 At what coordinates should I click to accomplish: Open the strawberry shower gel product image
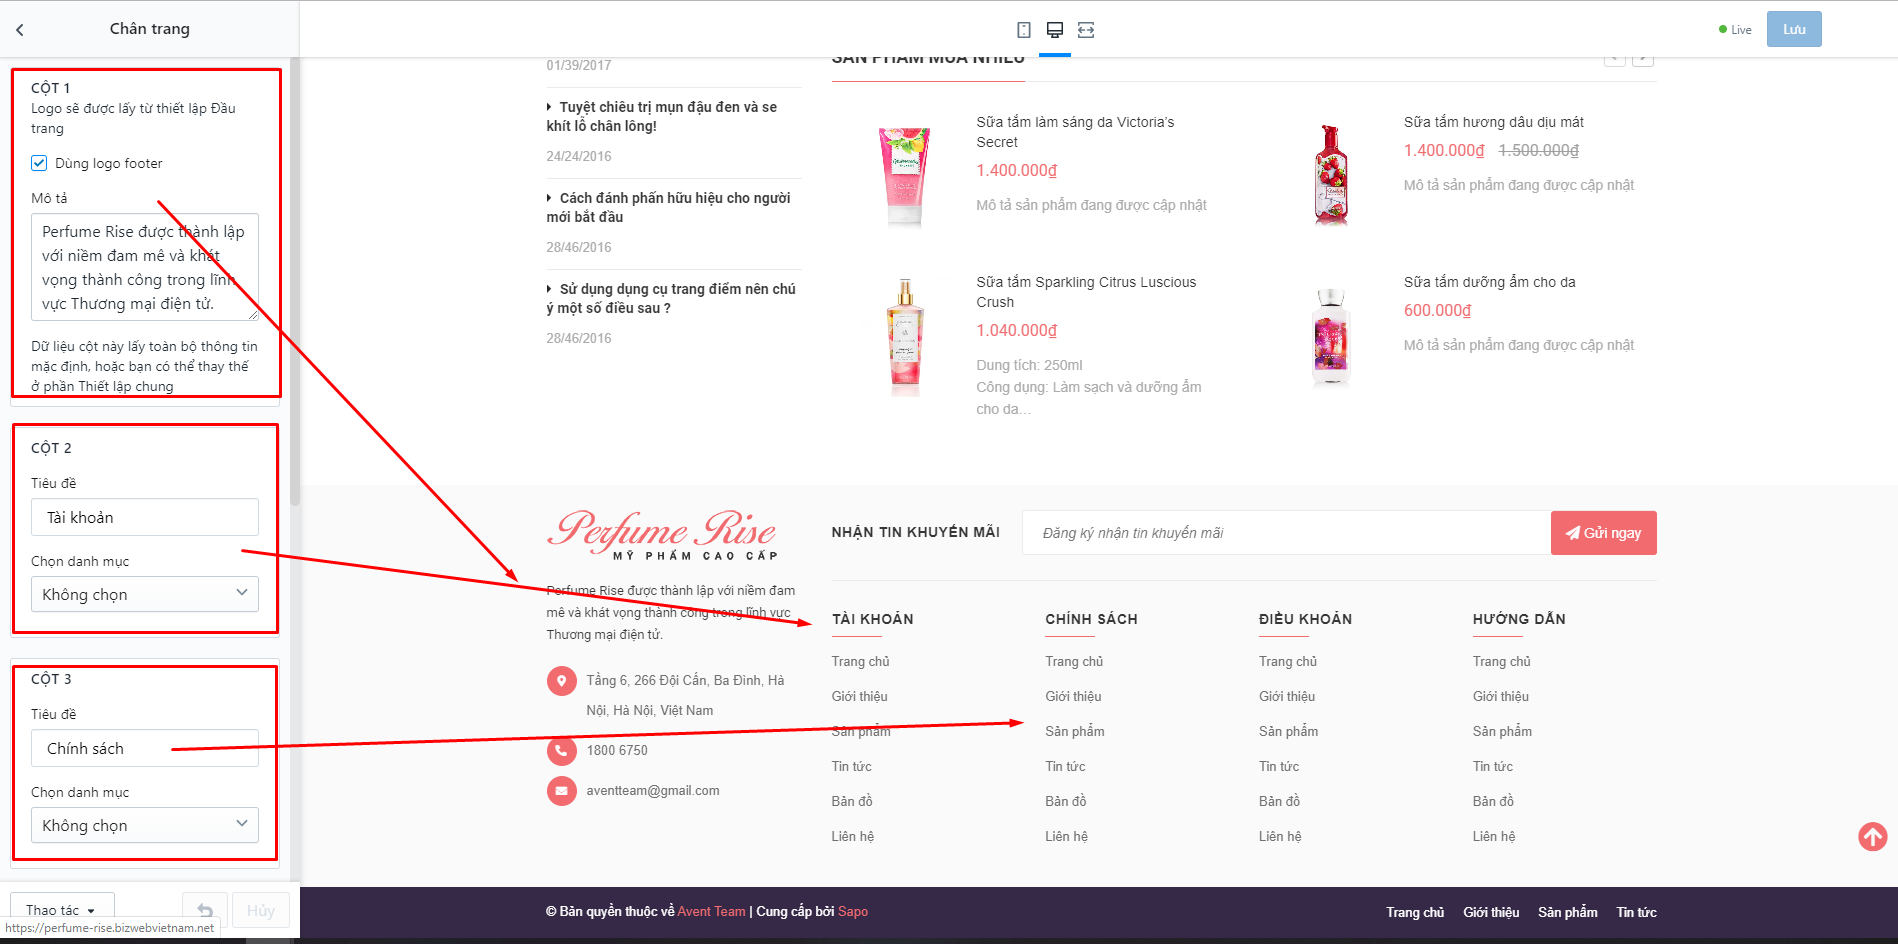(x=1331, y=174)
